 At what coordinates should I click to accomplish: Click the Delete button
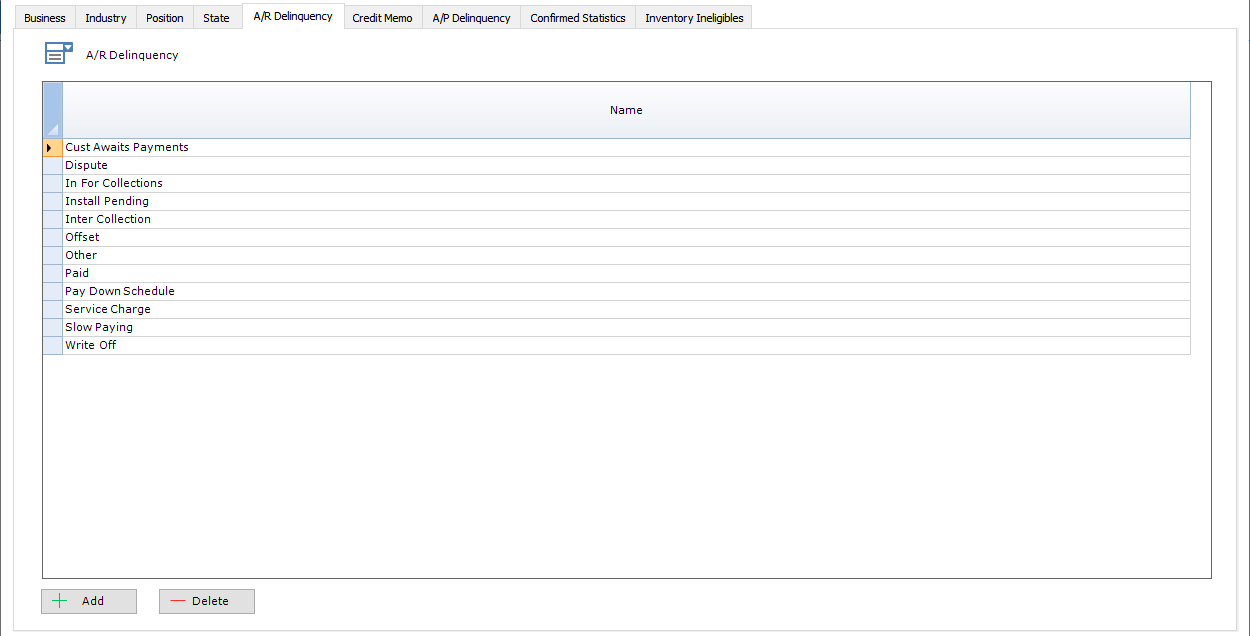point(206,601)
